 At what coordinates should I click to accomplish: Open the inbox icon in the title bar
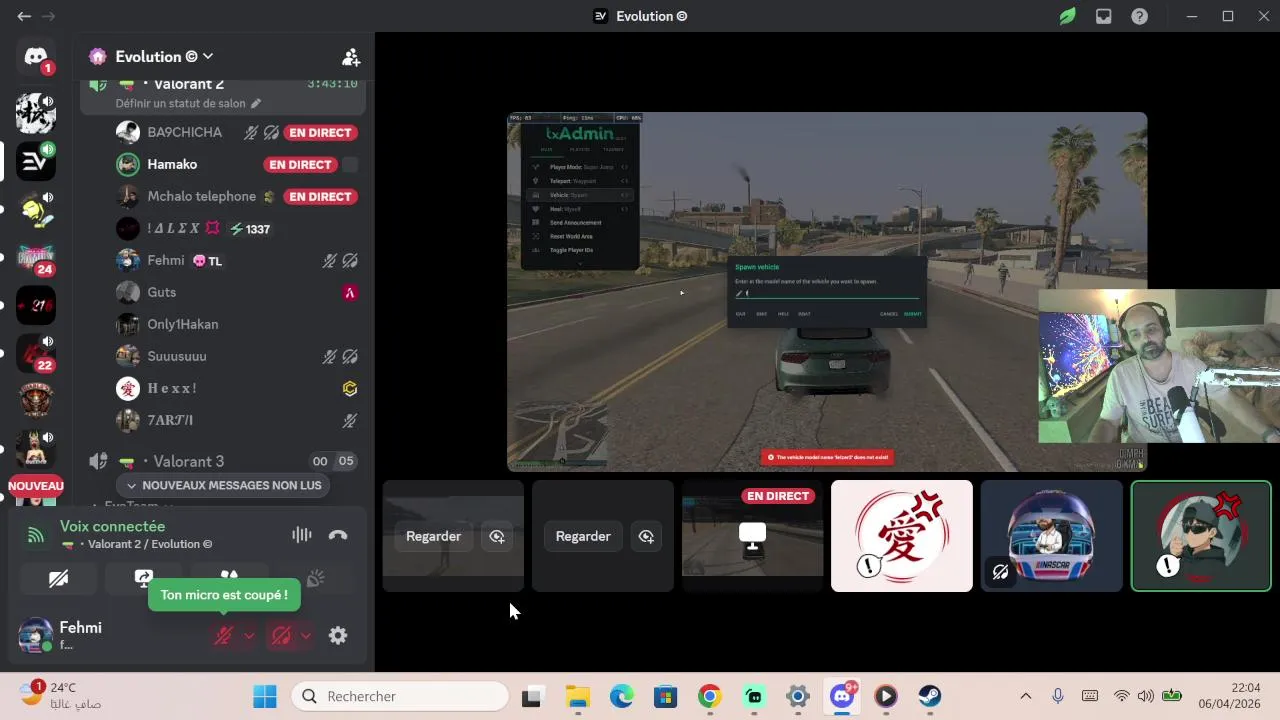coord(1104,16)
